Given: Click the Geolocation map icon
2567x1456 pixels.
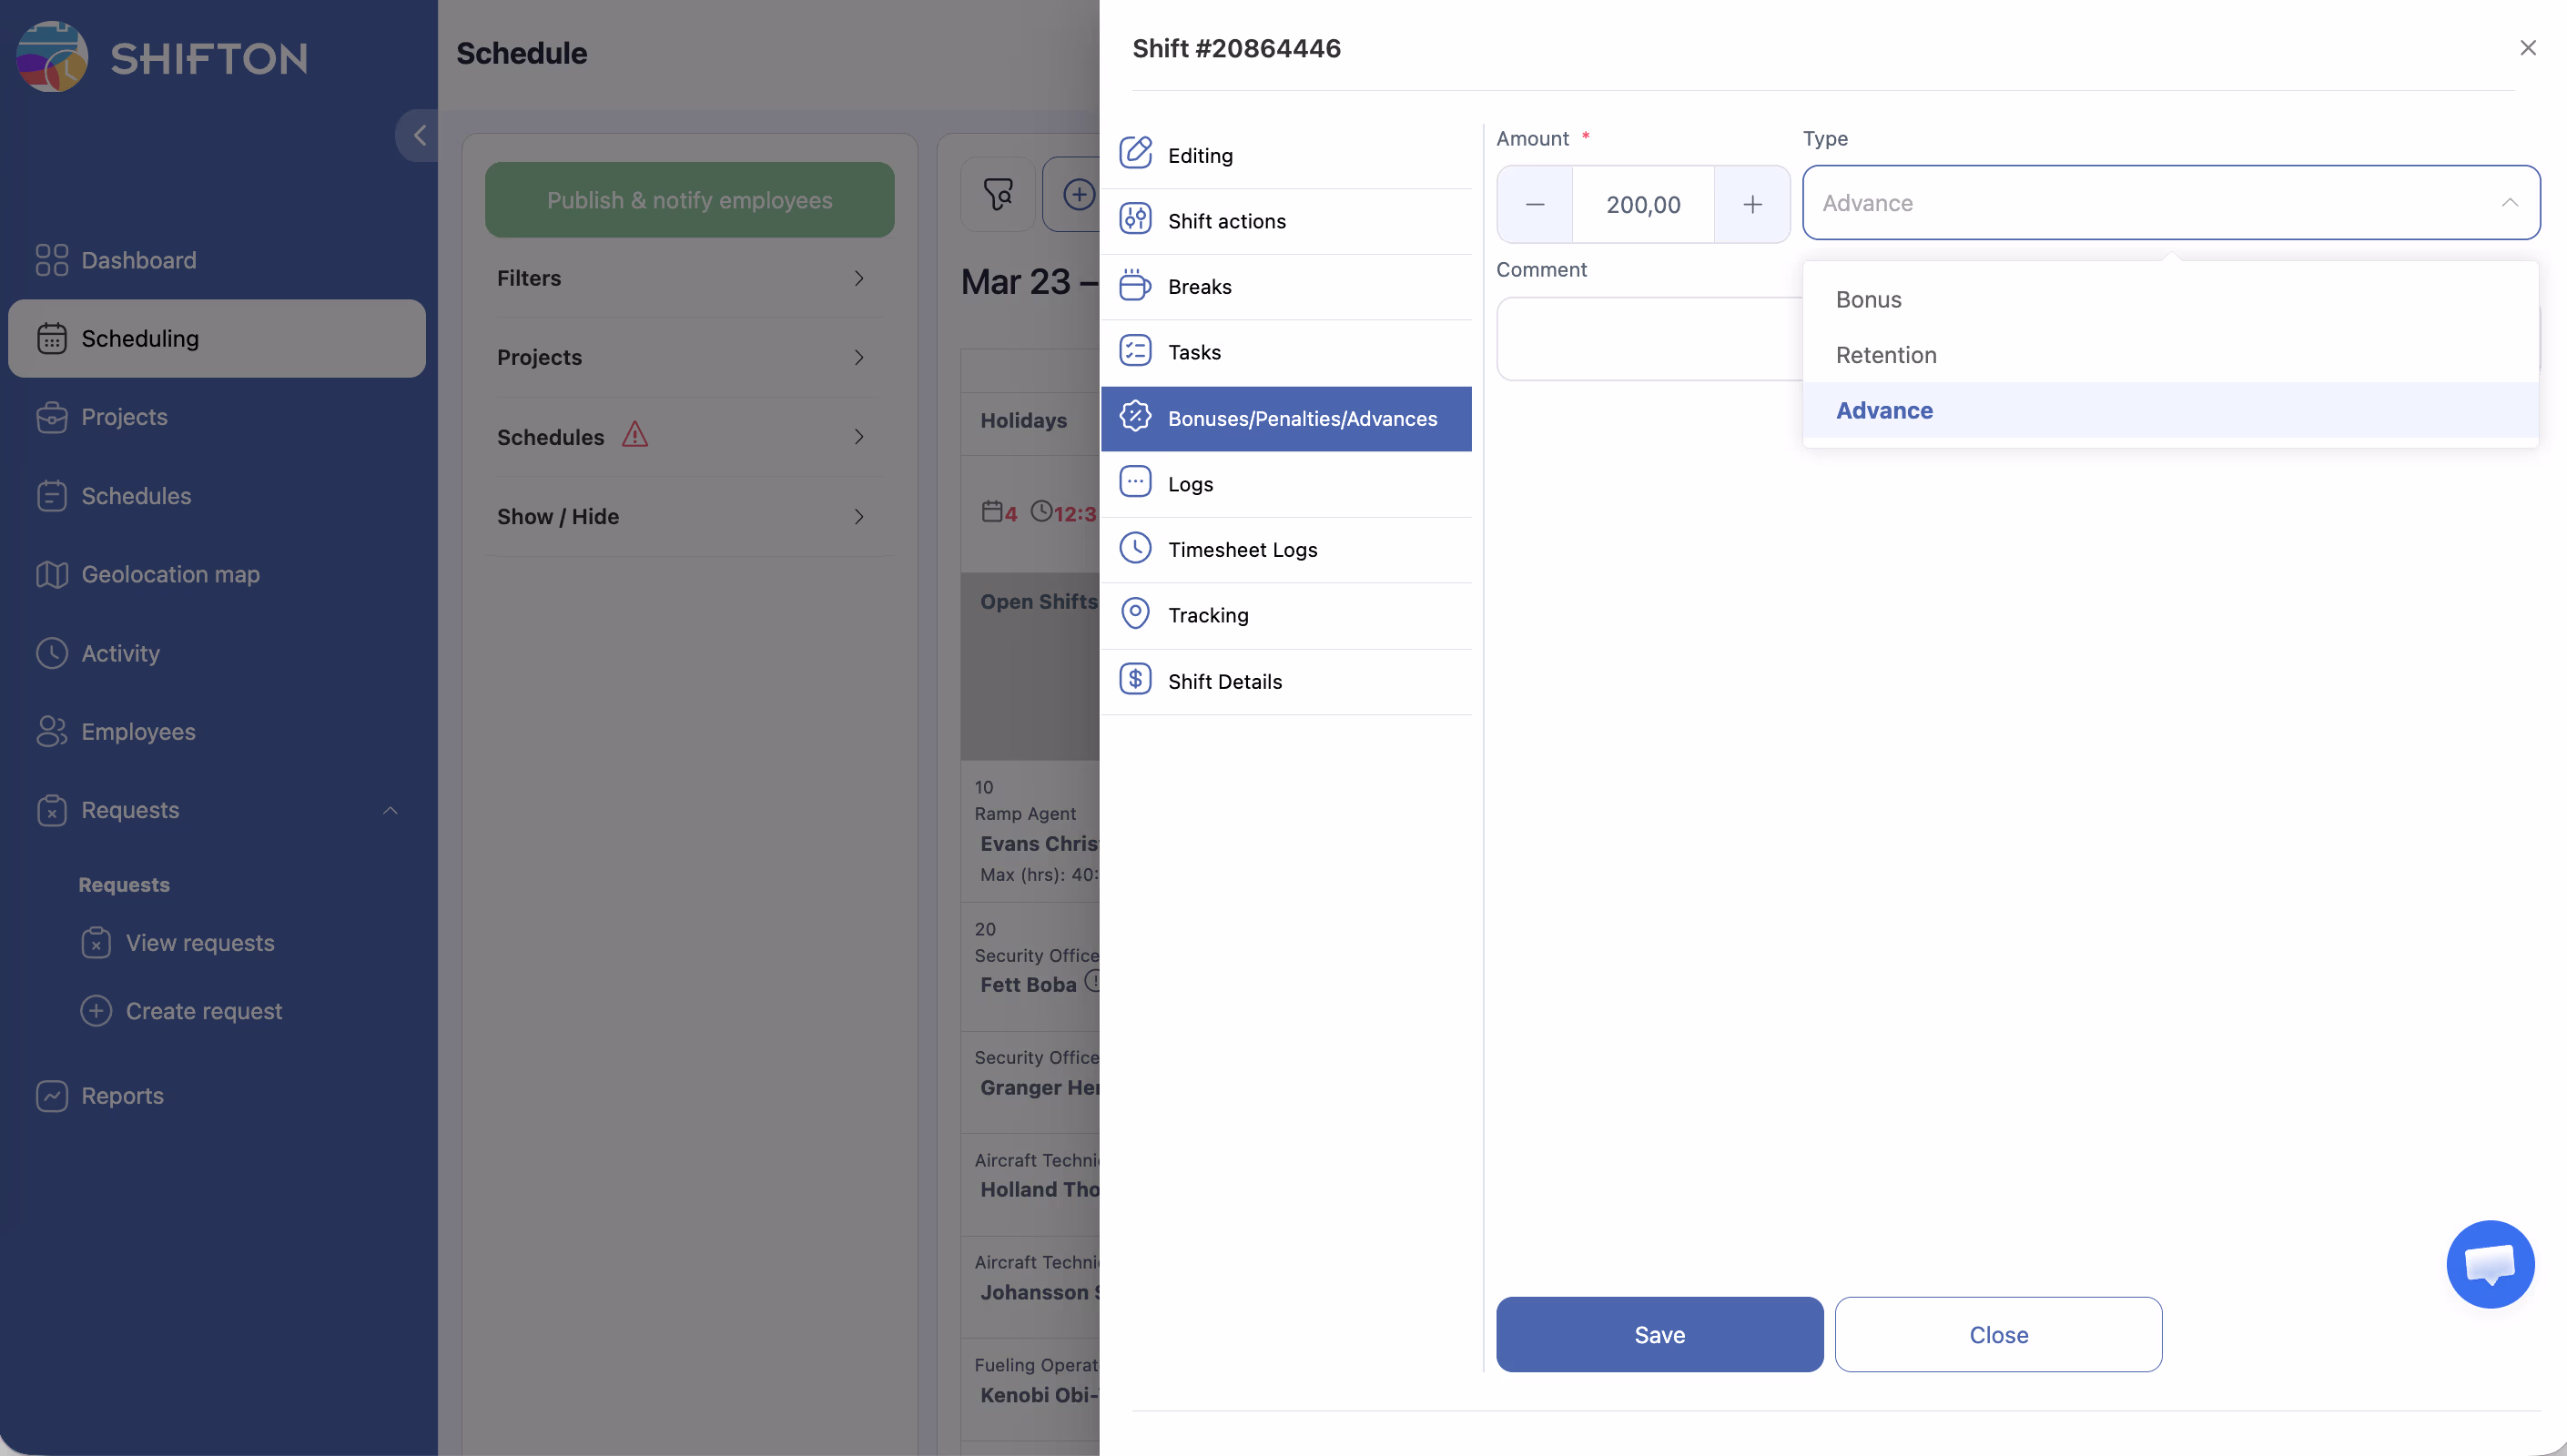Looking at the screenshot, I should pyautogui.click(x=52, y=574).
